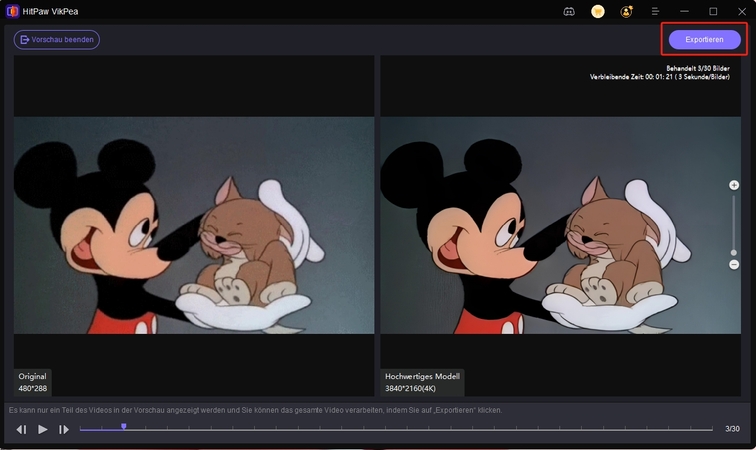The width and height of the screenshot is (756, 450).
Task: Click the Exportieren button
Action: (705, 40)
